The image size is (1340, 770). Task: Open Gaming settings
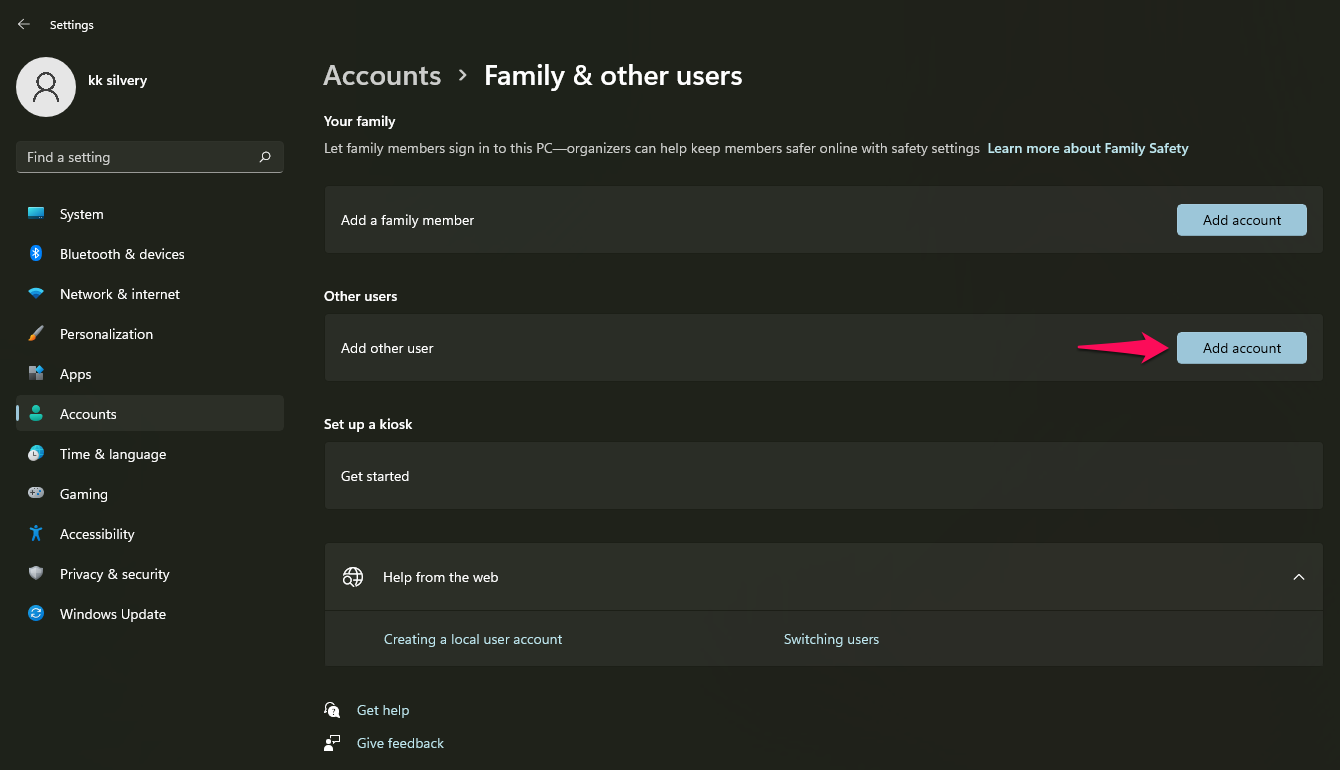click(81, 493)
